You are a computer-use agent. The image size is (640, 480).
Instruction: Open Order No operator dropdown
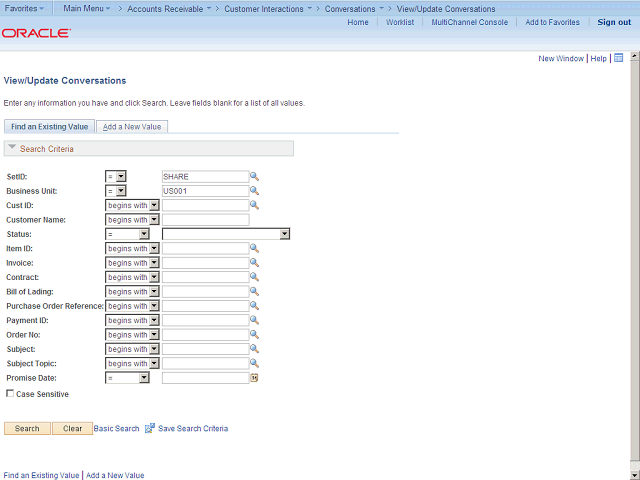[x=132, y=335]
